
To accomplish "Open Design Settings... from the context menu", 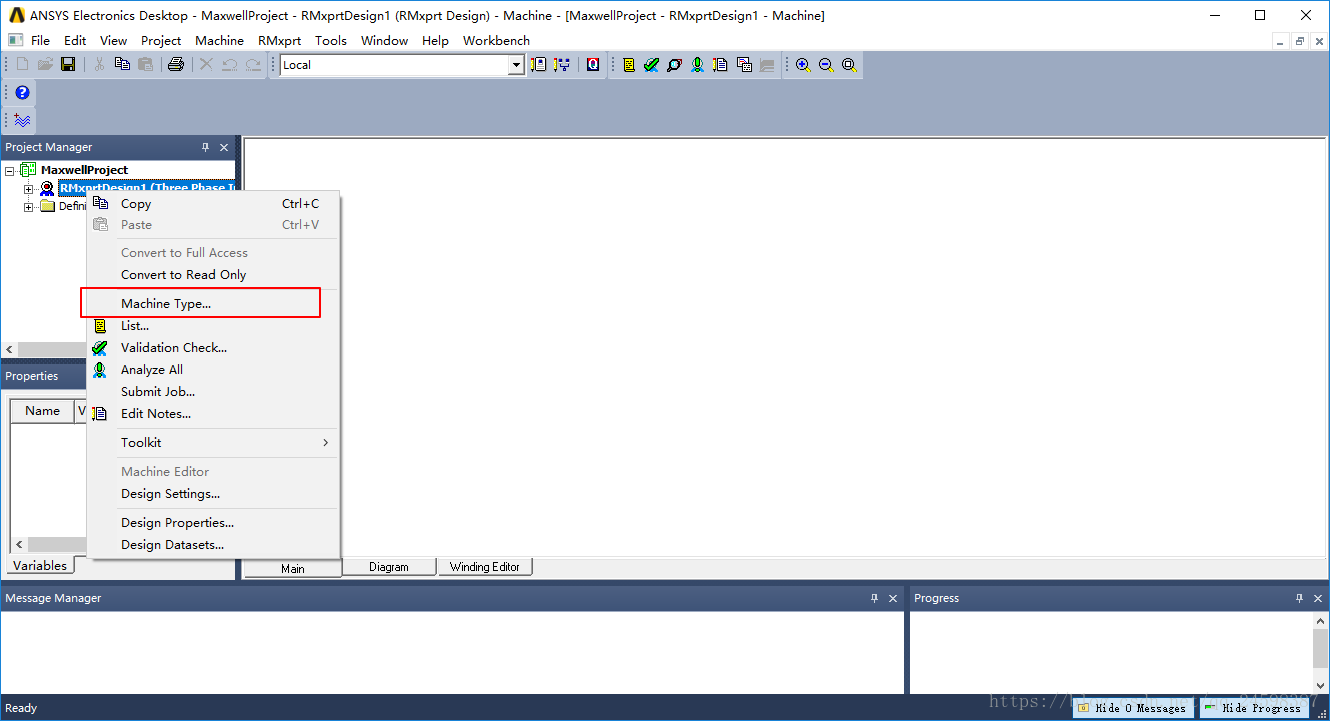I will [212, 493].
